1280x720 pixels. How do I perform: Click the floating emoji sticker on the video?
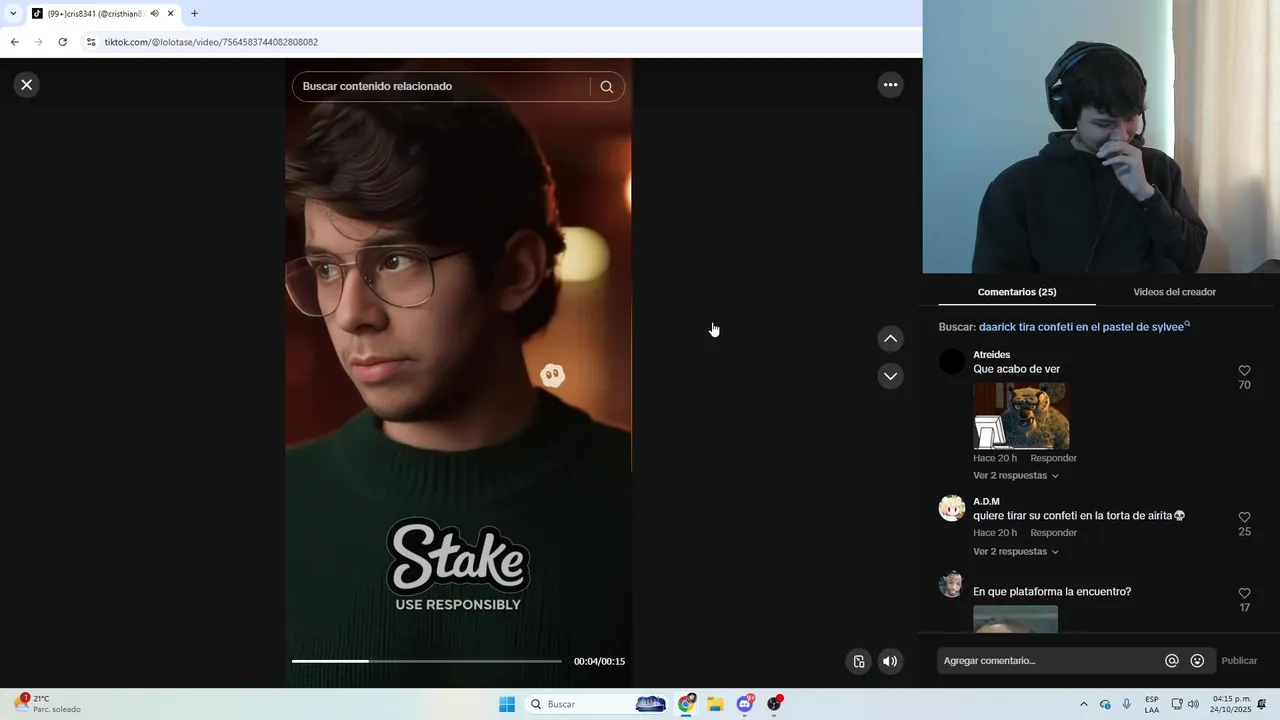point(552,375)
